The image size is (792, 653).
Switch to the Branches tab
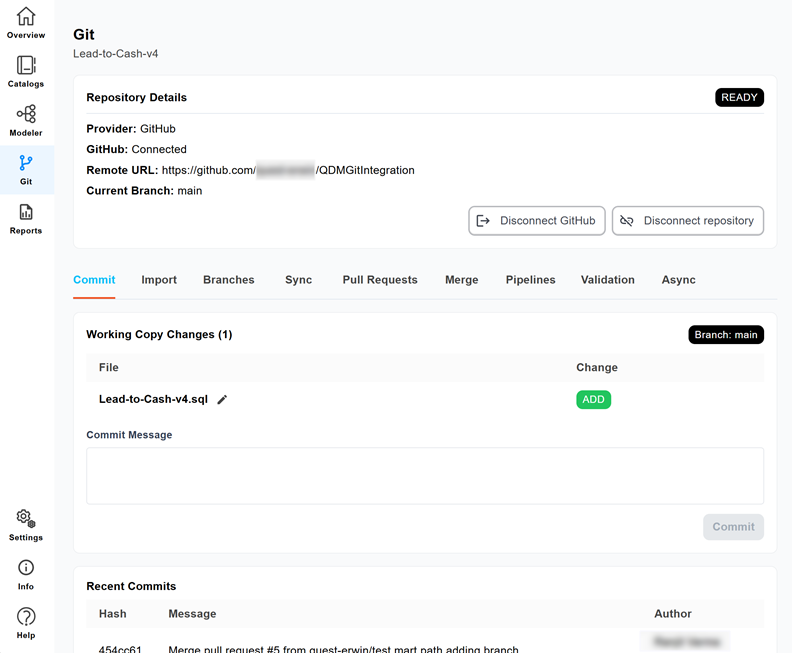tap(229, 280)
